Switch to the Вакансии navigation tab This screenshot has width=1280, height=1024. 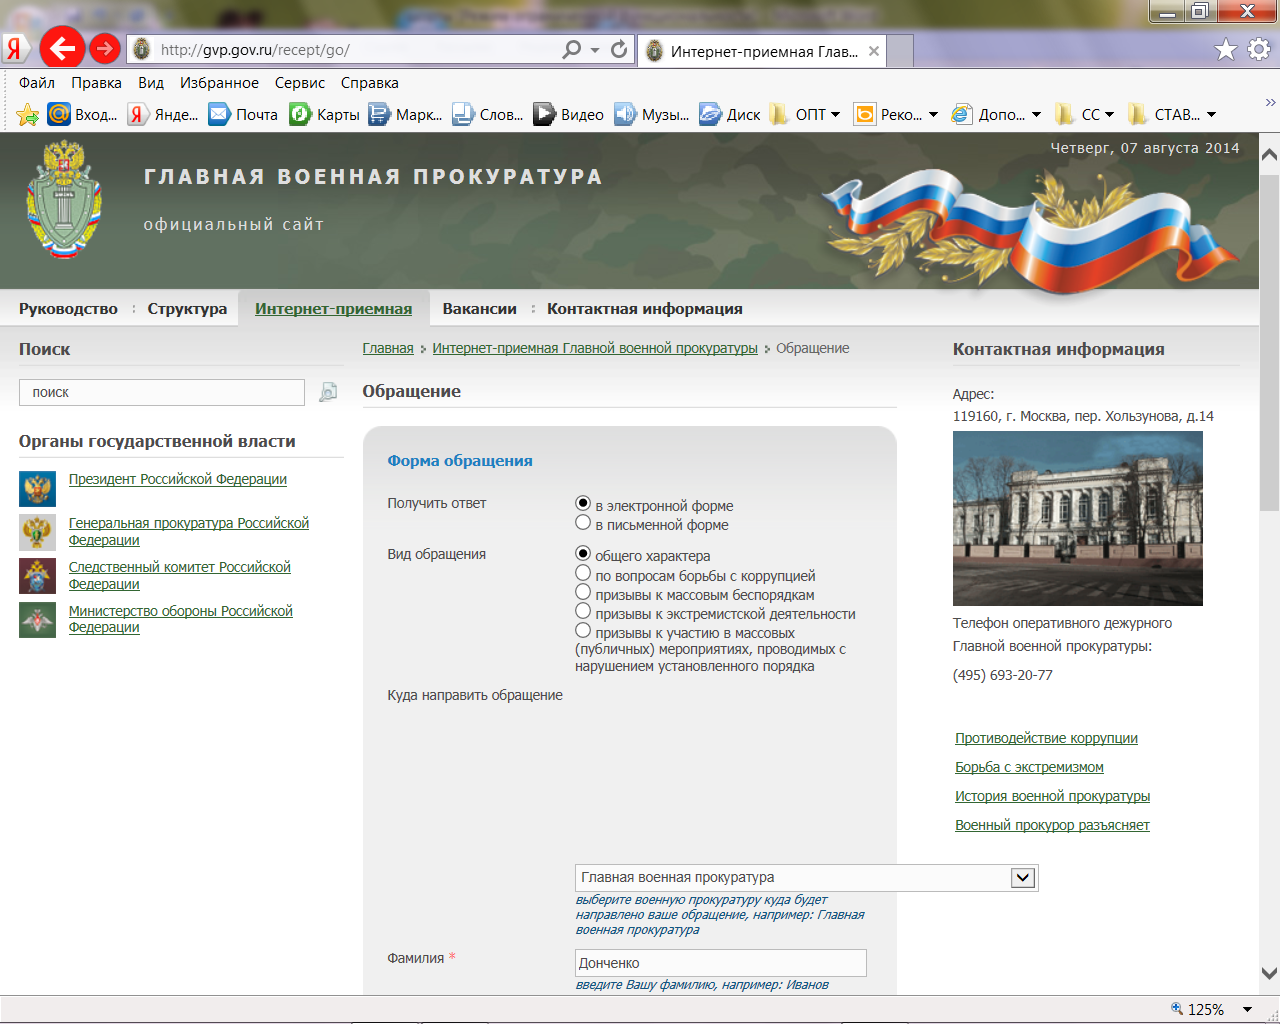(480, 309)
